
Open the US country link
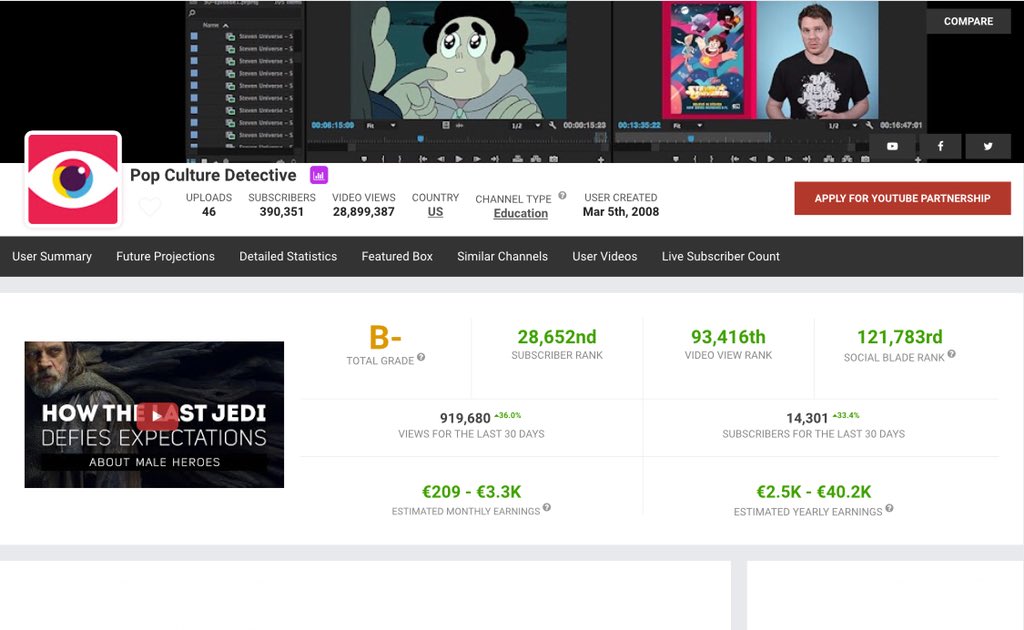(x=435, y=212)
